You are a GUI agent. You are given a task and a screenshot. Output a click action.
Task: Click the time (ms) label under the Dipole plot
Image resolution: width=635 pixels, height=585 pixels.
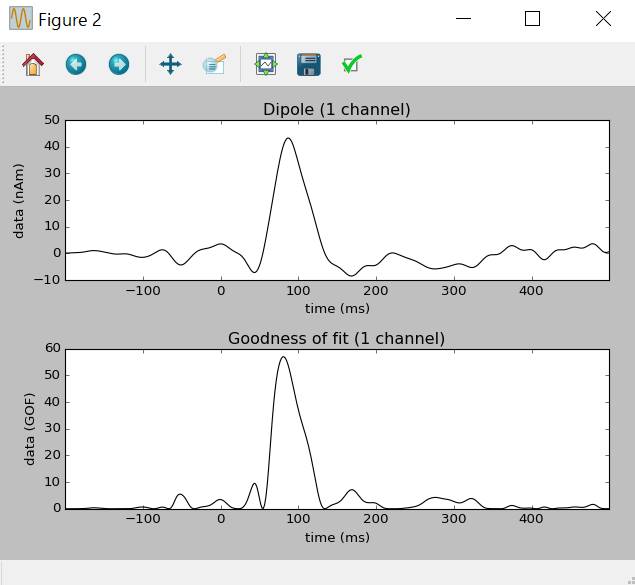pos(337,308)
